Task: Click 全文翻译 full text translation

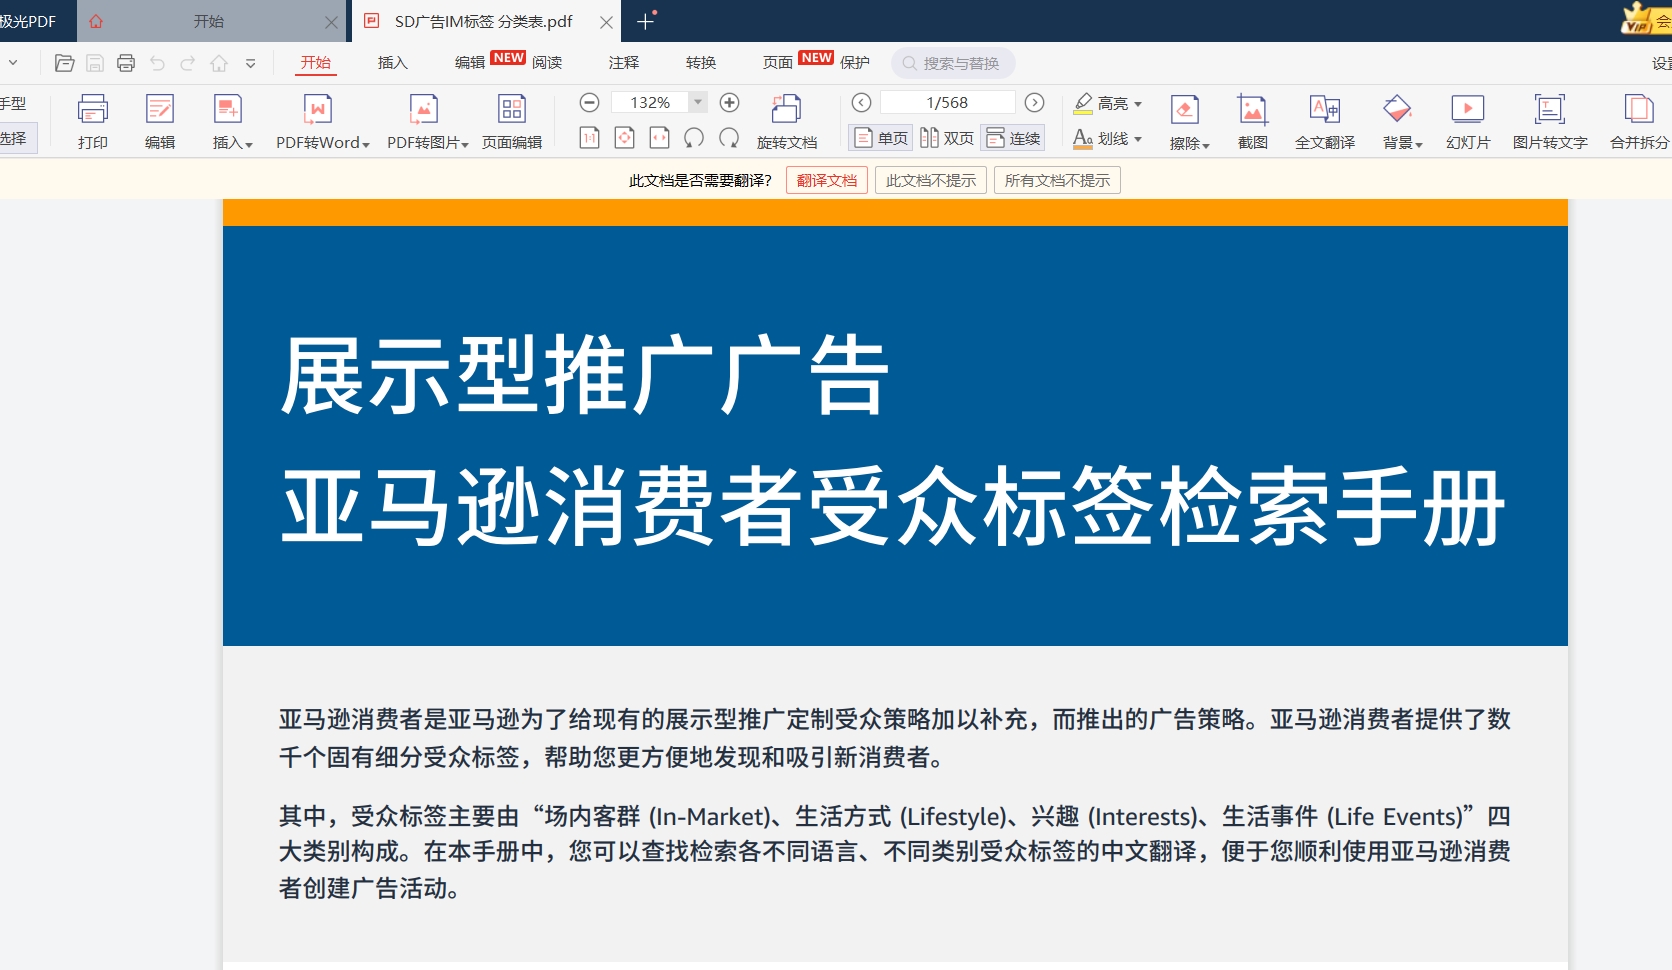Action: 1325,121
